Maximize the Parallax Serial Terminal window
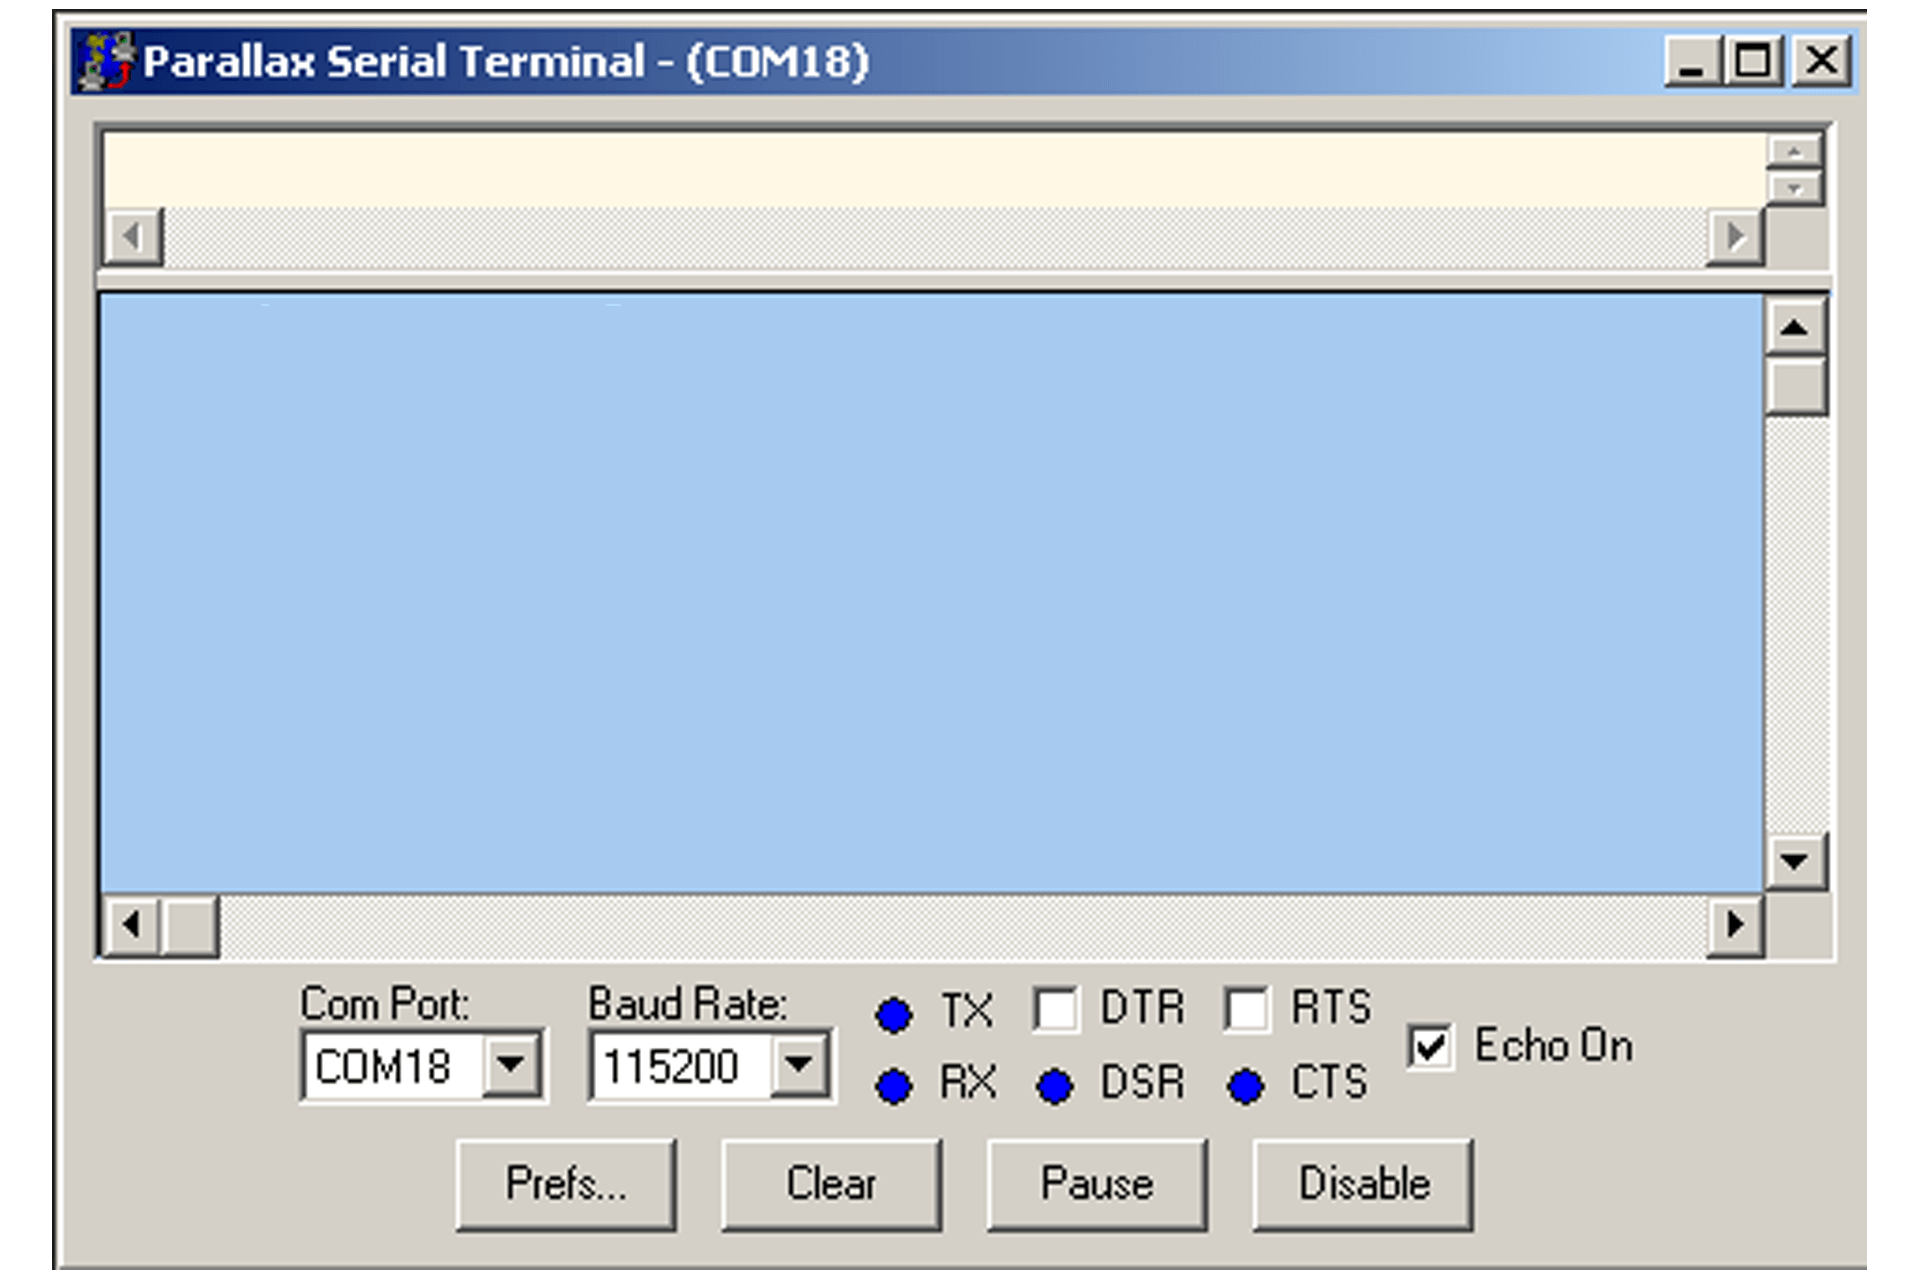Image resolution: width=1920 pixels, height=1280 pixels. tap(1753, 62)
